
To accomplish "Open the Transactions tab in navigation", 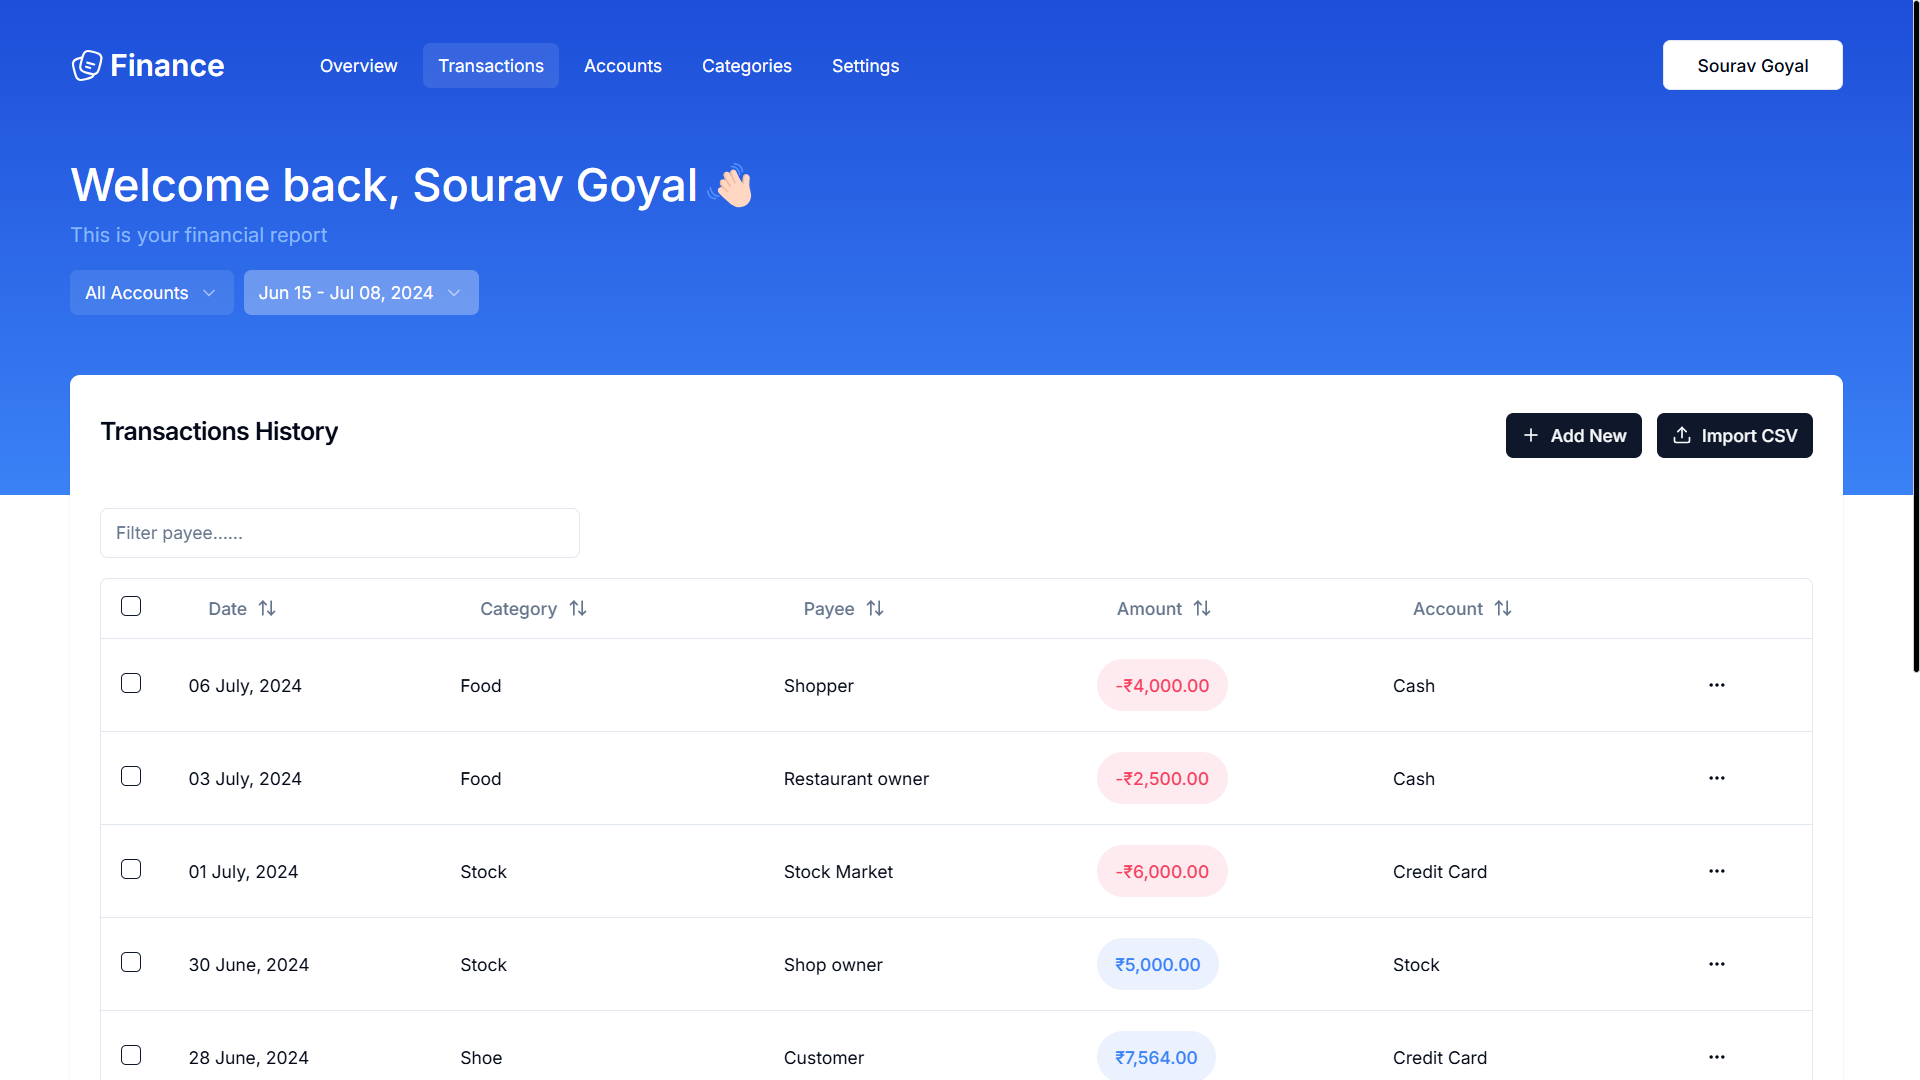I will tap(491, 65).
